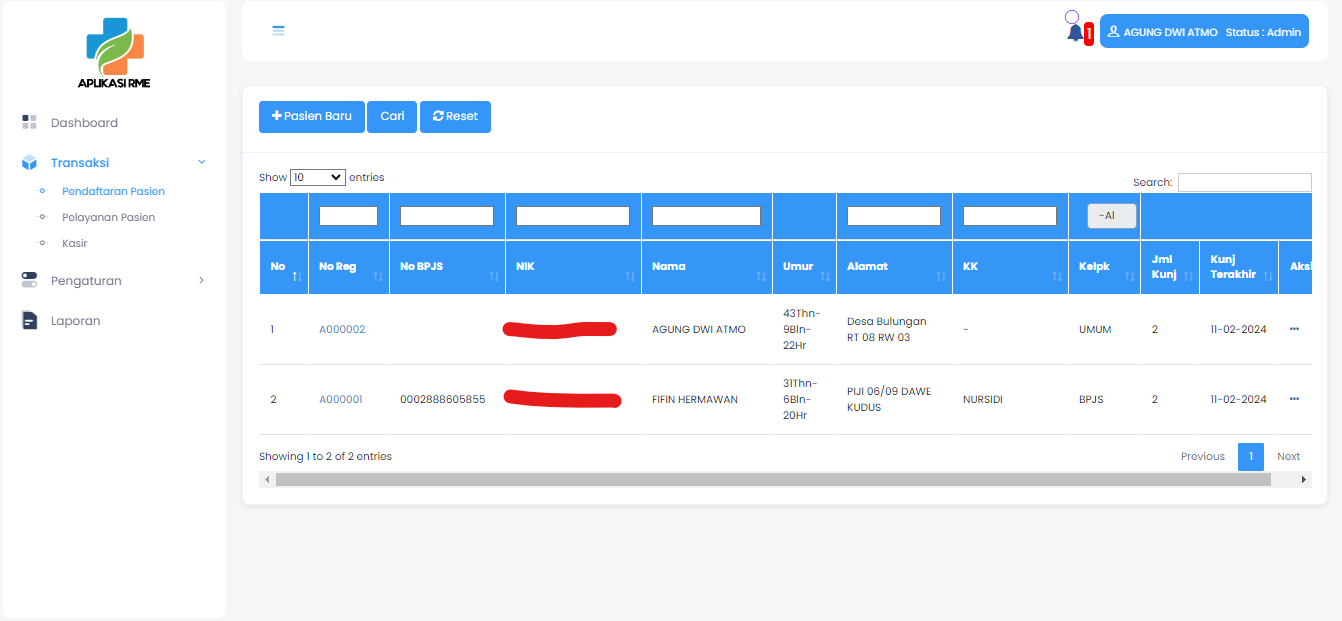Sort table by Nama column

(706, 267)
